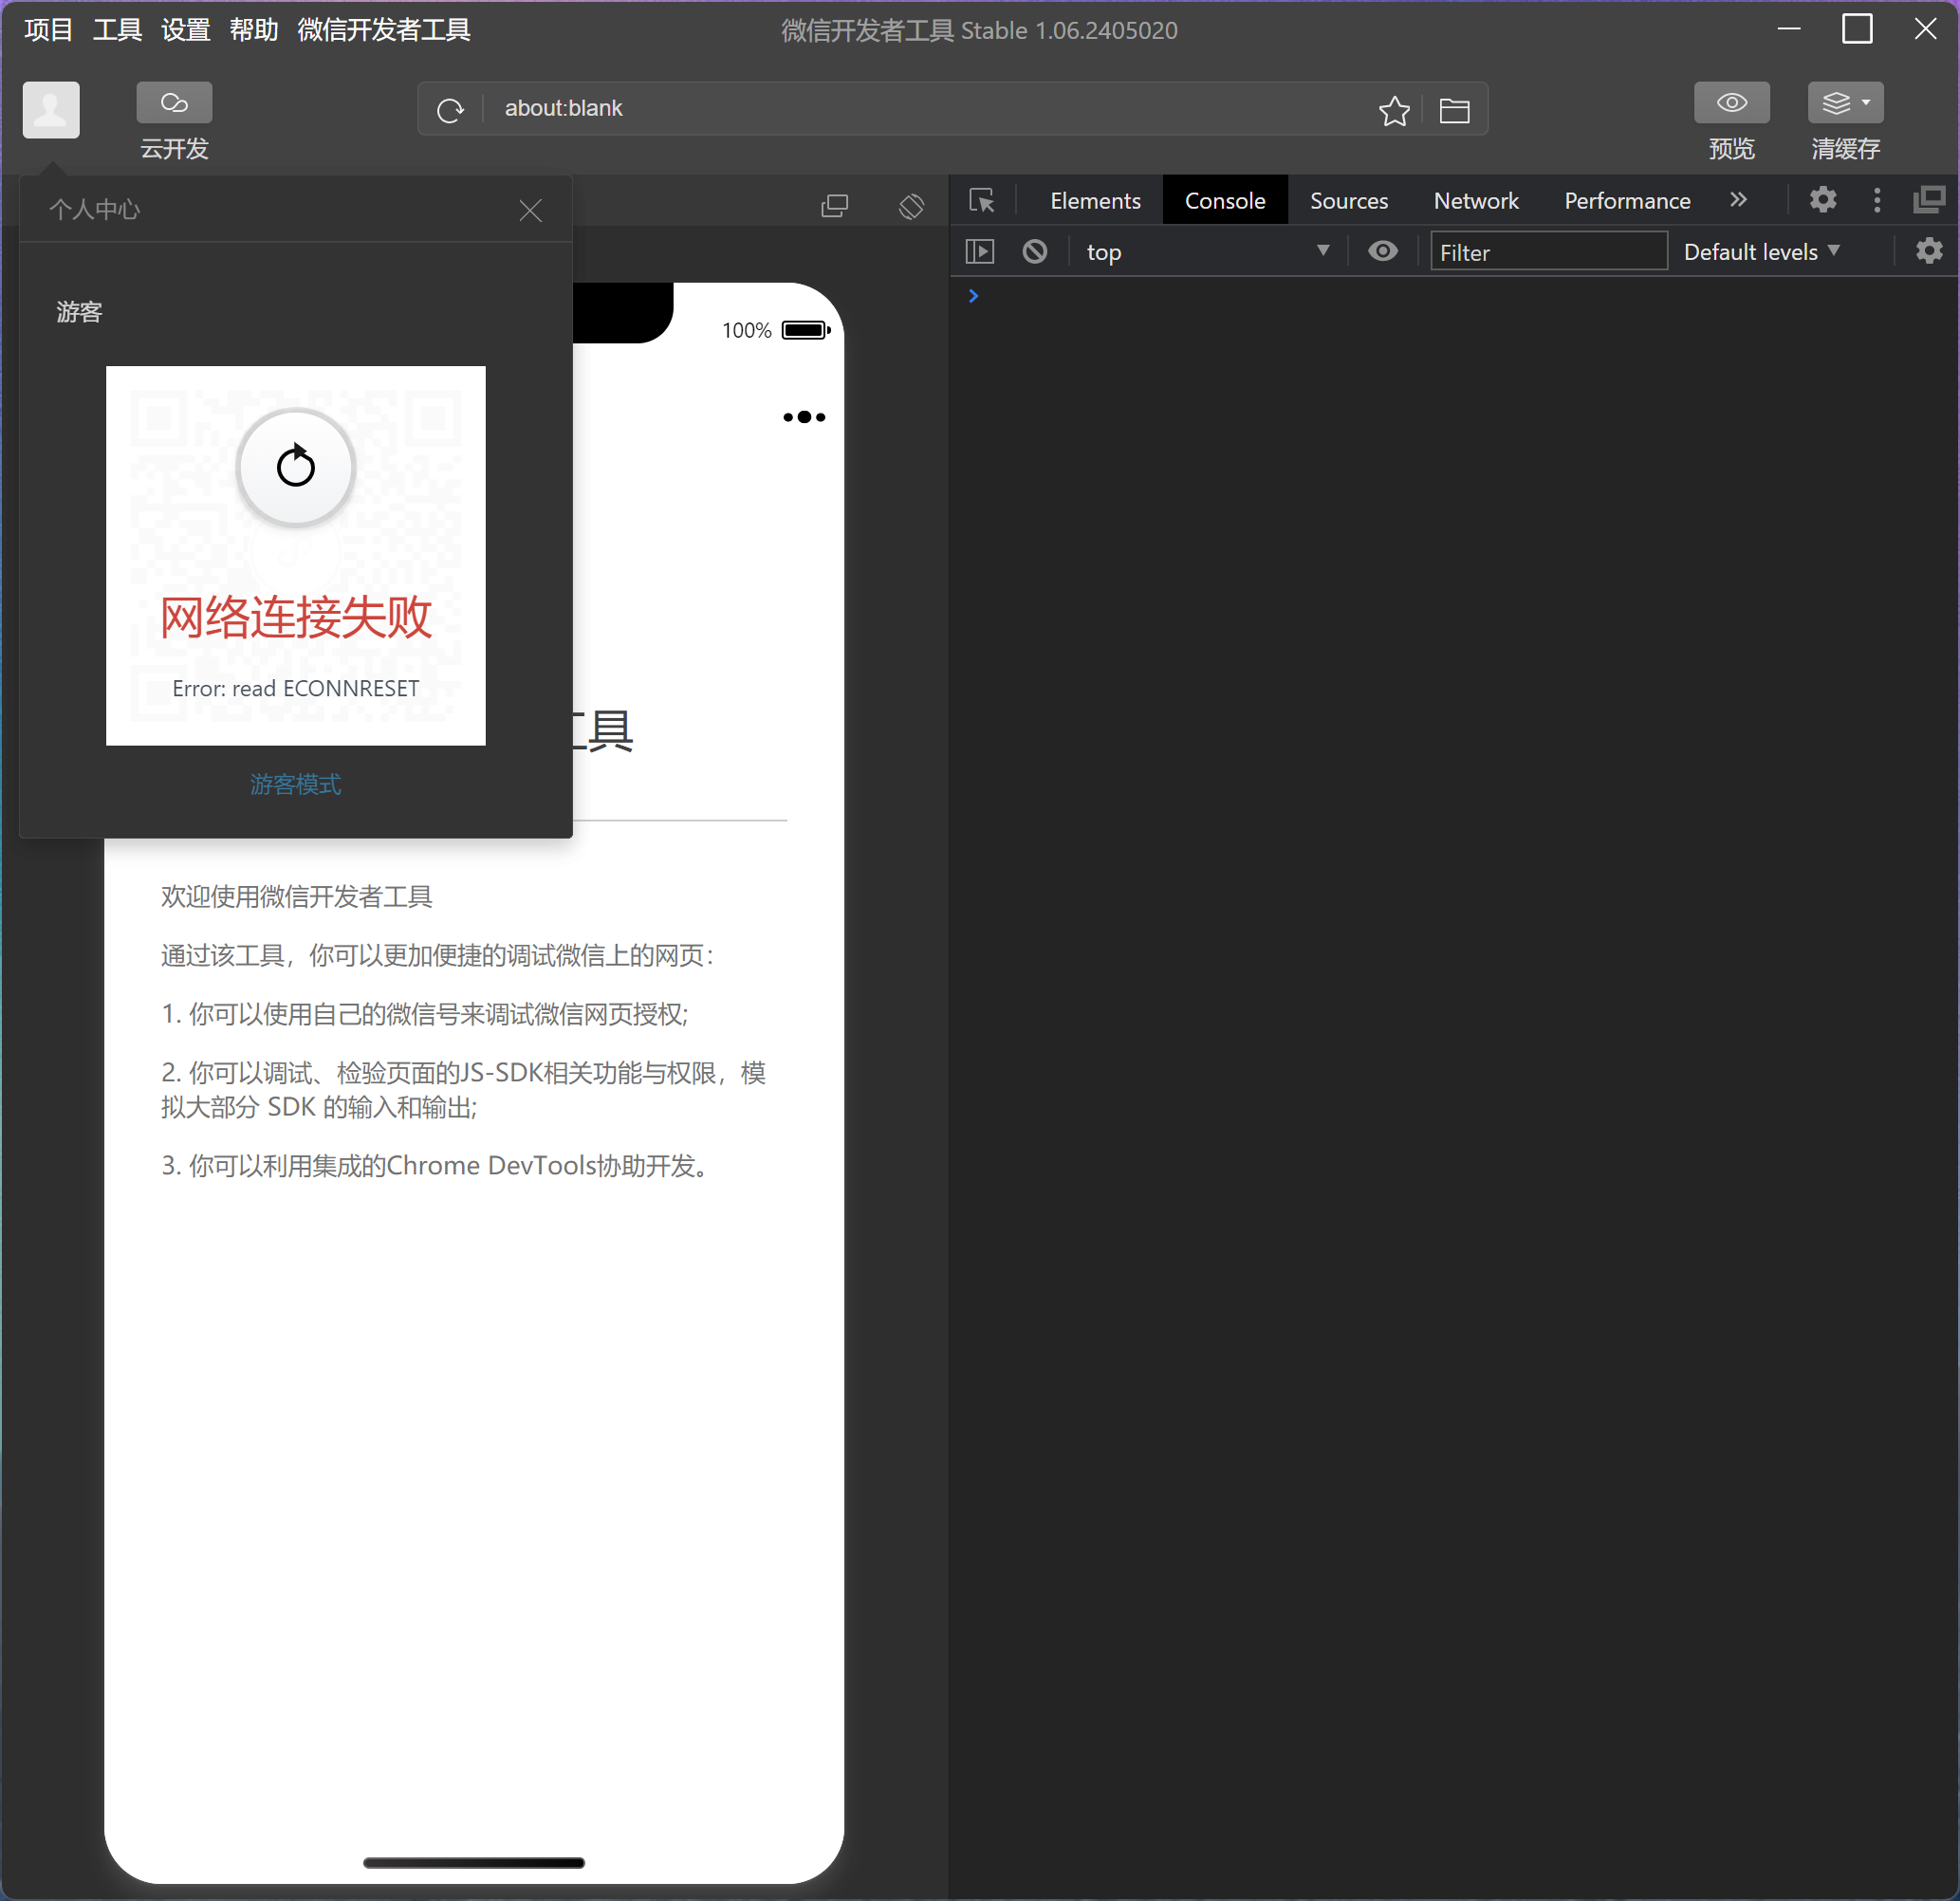Open the bookmarks folder icon
Viewport: 1960px width, 1901px height.
point(1454,110)
